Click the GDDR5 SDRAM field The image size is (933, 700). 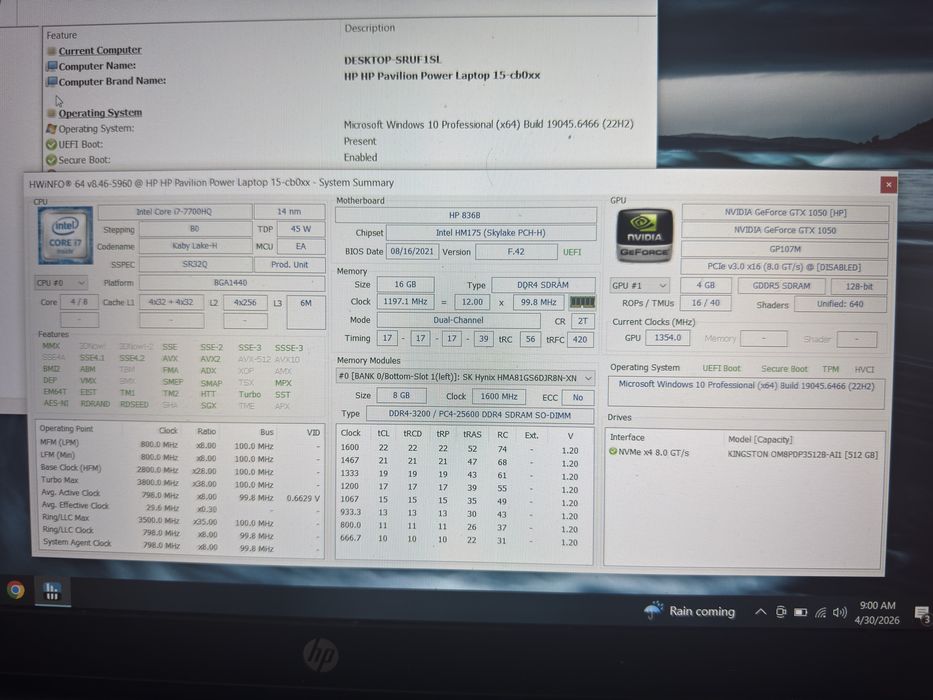[781, 286]
